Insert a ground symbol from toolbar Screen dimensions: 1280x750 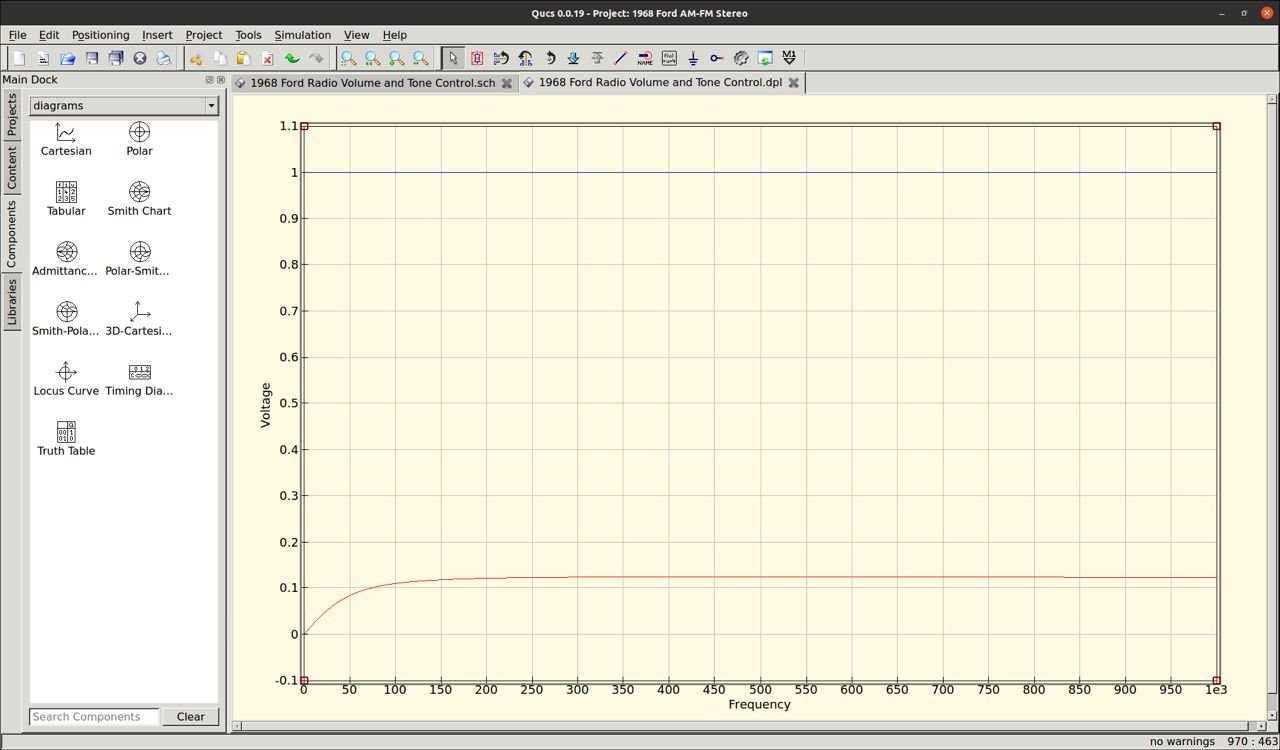(693, 59)
